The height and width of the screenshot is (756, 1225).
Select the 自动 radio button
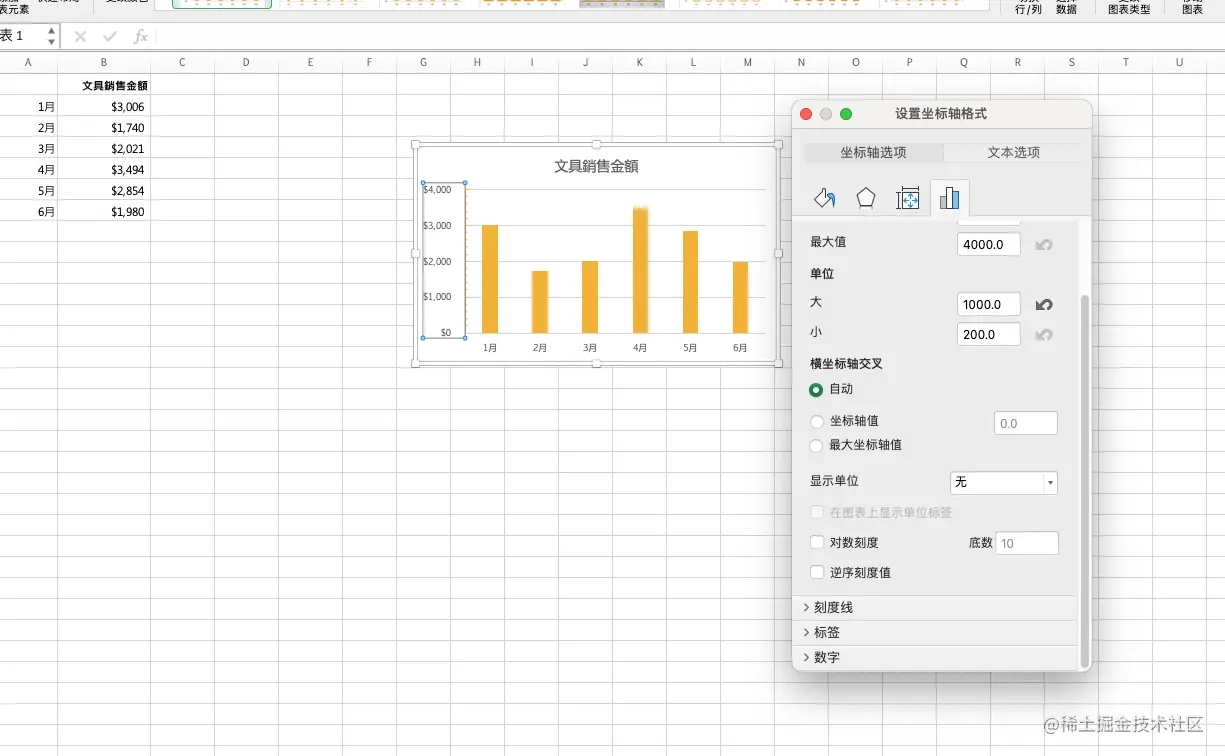pos(817,389)
